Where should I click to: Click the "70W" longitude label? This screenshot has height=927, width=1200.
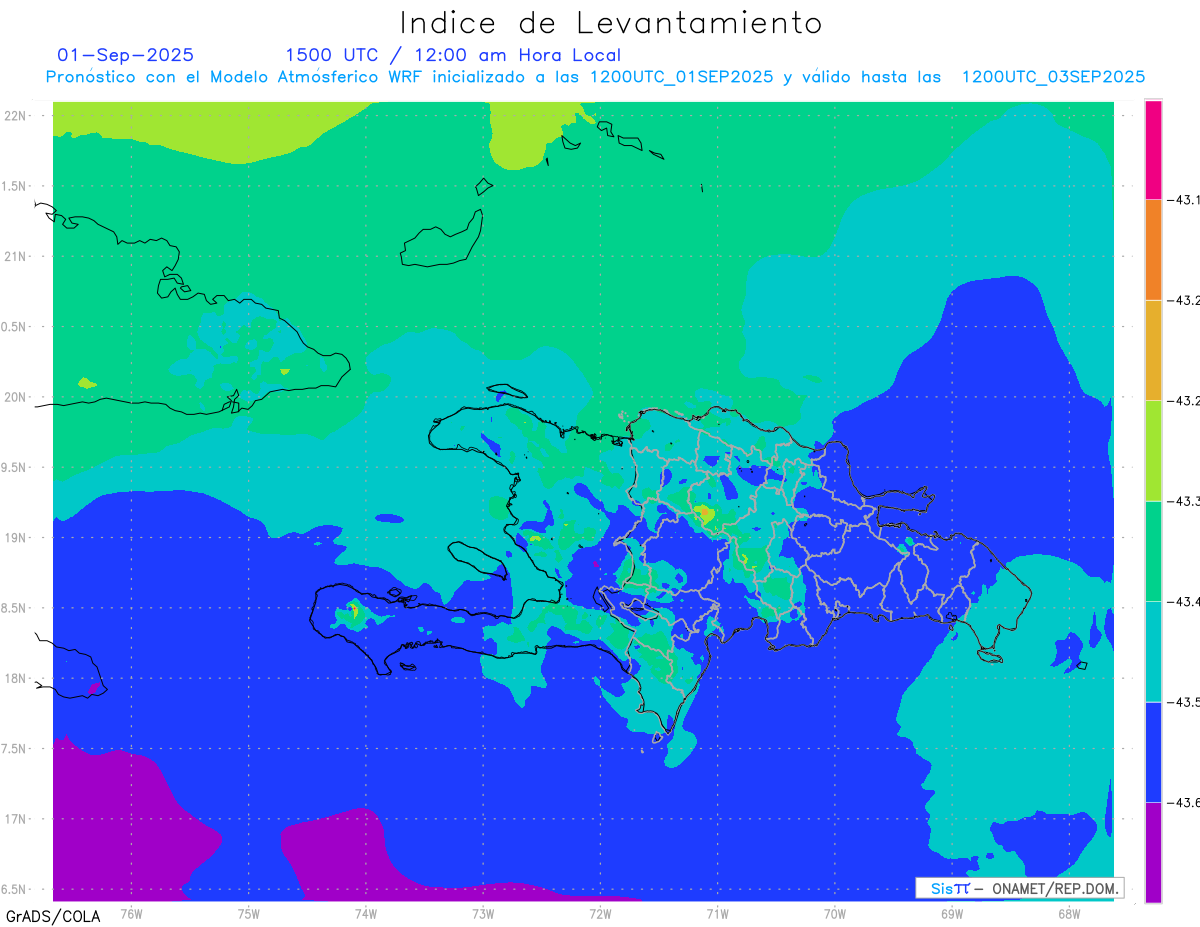(x=835, y=913)
